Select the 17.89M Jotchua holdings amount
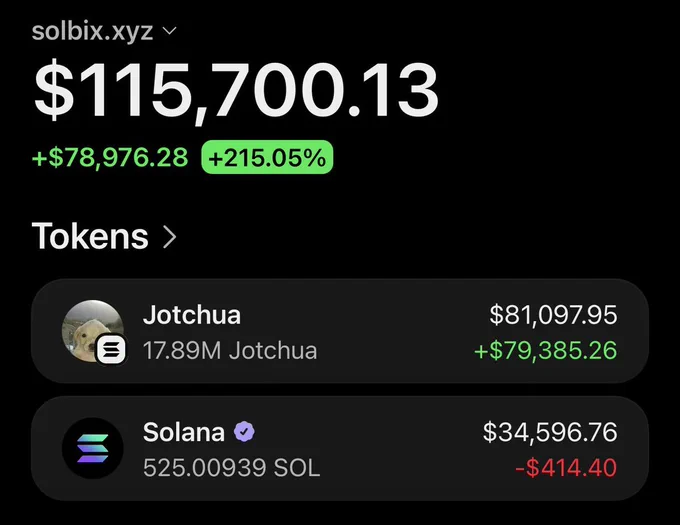Screen dimensions: 680x525 (x=230, y=350)
